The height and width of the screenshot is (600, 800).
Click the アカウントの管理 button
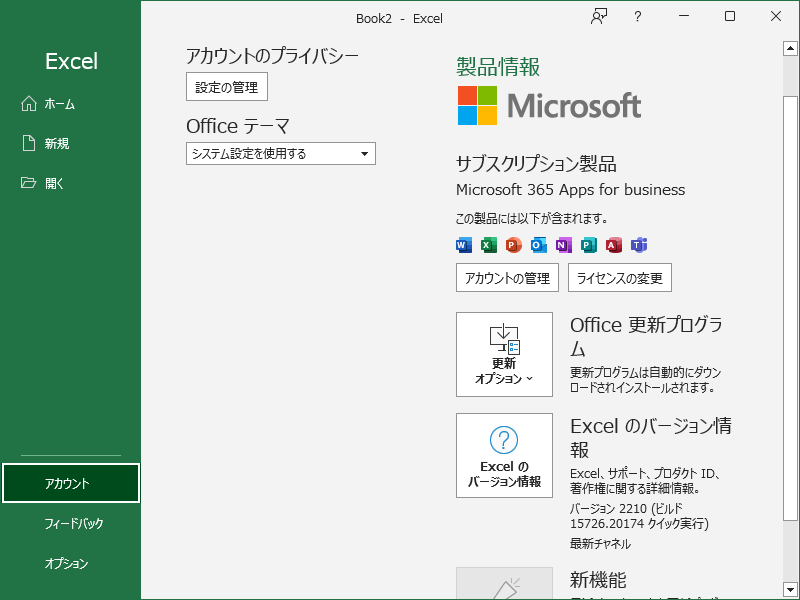pos(507,278)
